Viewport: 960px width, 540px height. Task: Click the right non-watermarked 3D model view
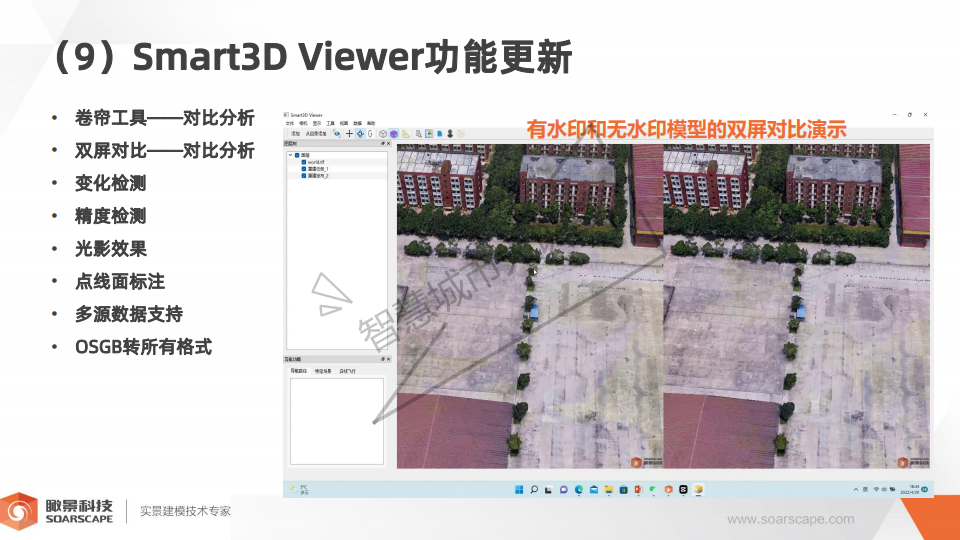point(797,306)
